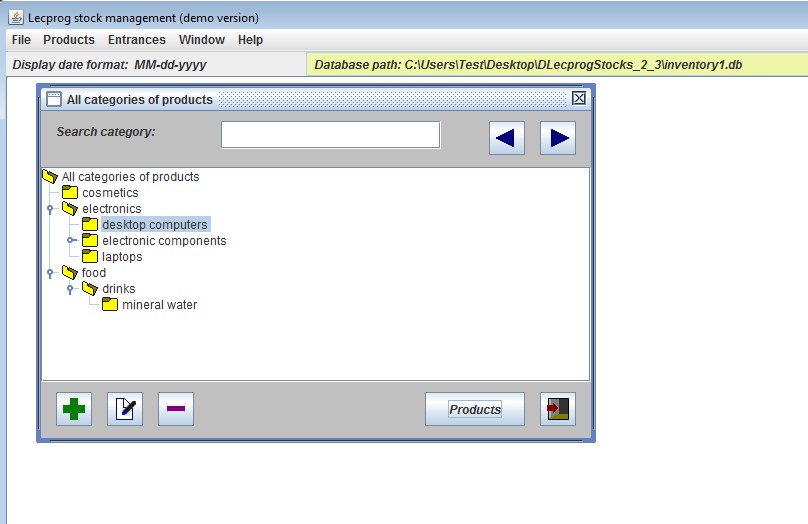Select the laptops category
Viewport: 808px width, 524px height.
122,257
